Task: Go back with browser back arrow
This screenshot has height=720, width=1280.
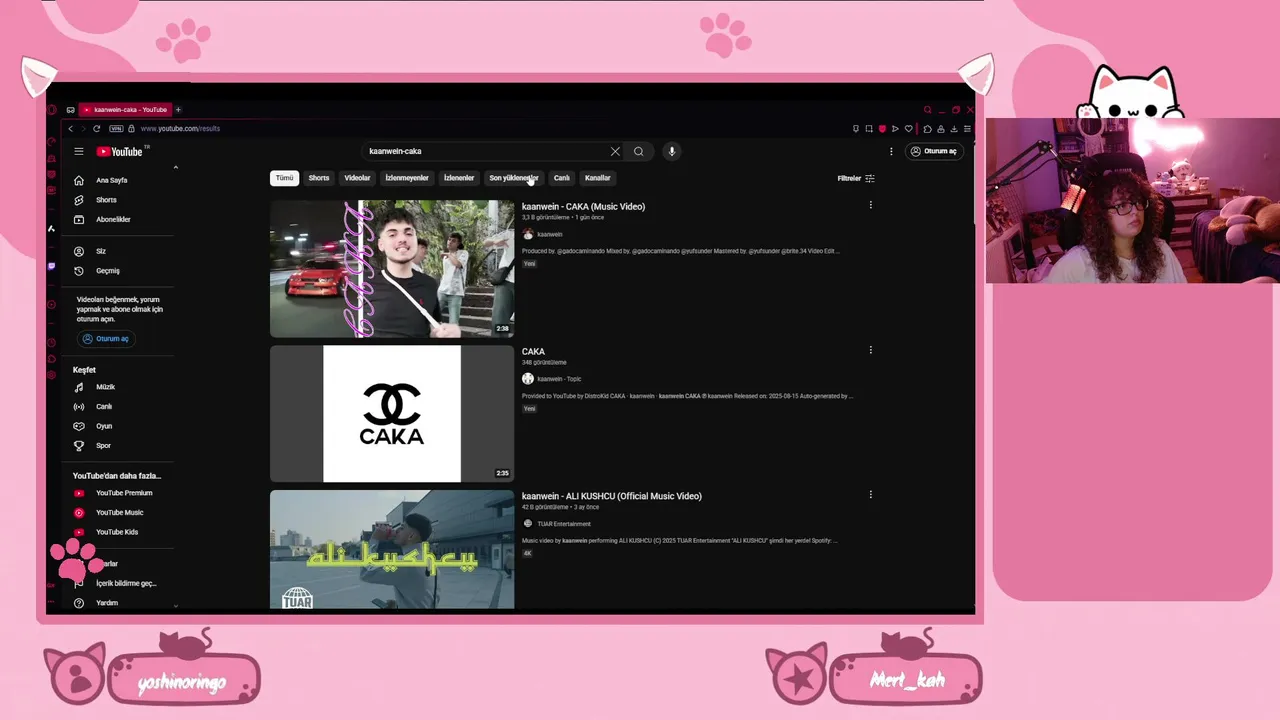Action: (x=70, y=129)
